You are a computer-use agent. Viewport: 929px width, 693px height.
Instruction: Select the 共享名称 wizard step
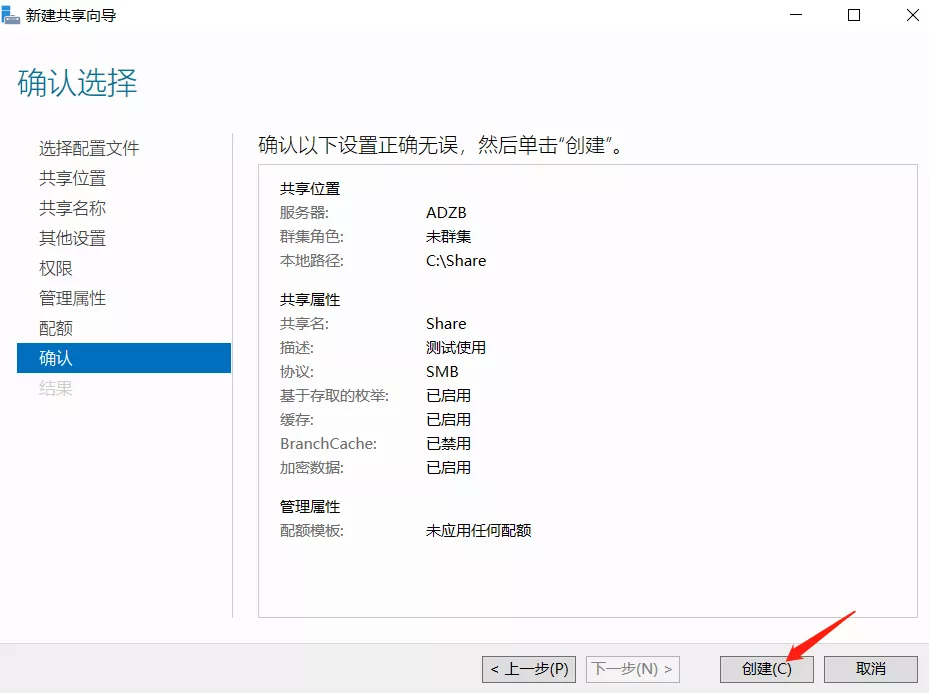(72, 208)
